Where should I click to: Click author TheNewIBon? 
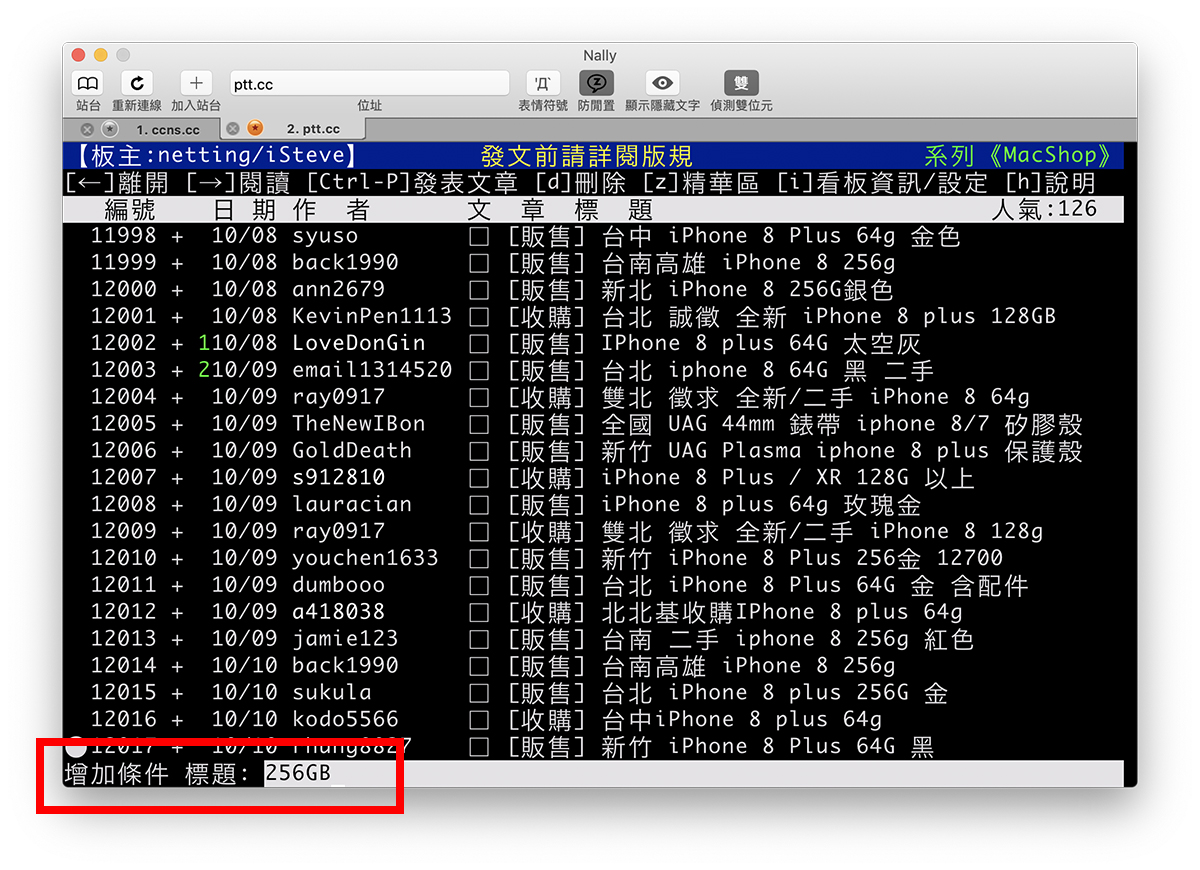coord(358,425)
